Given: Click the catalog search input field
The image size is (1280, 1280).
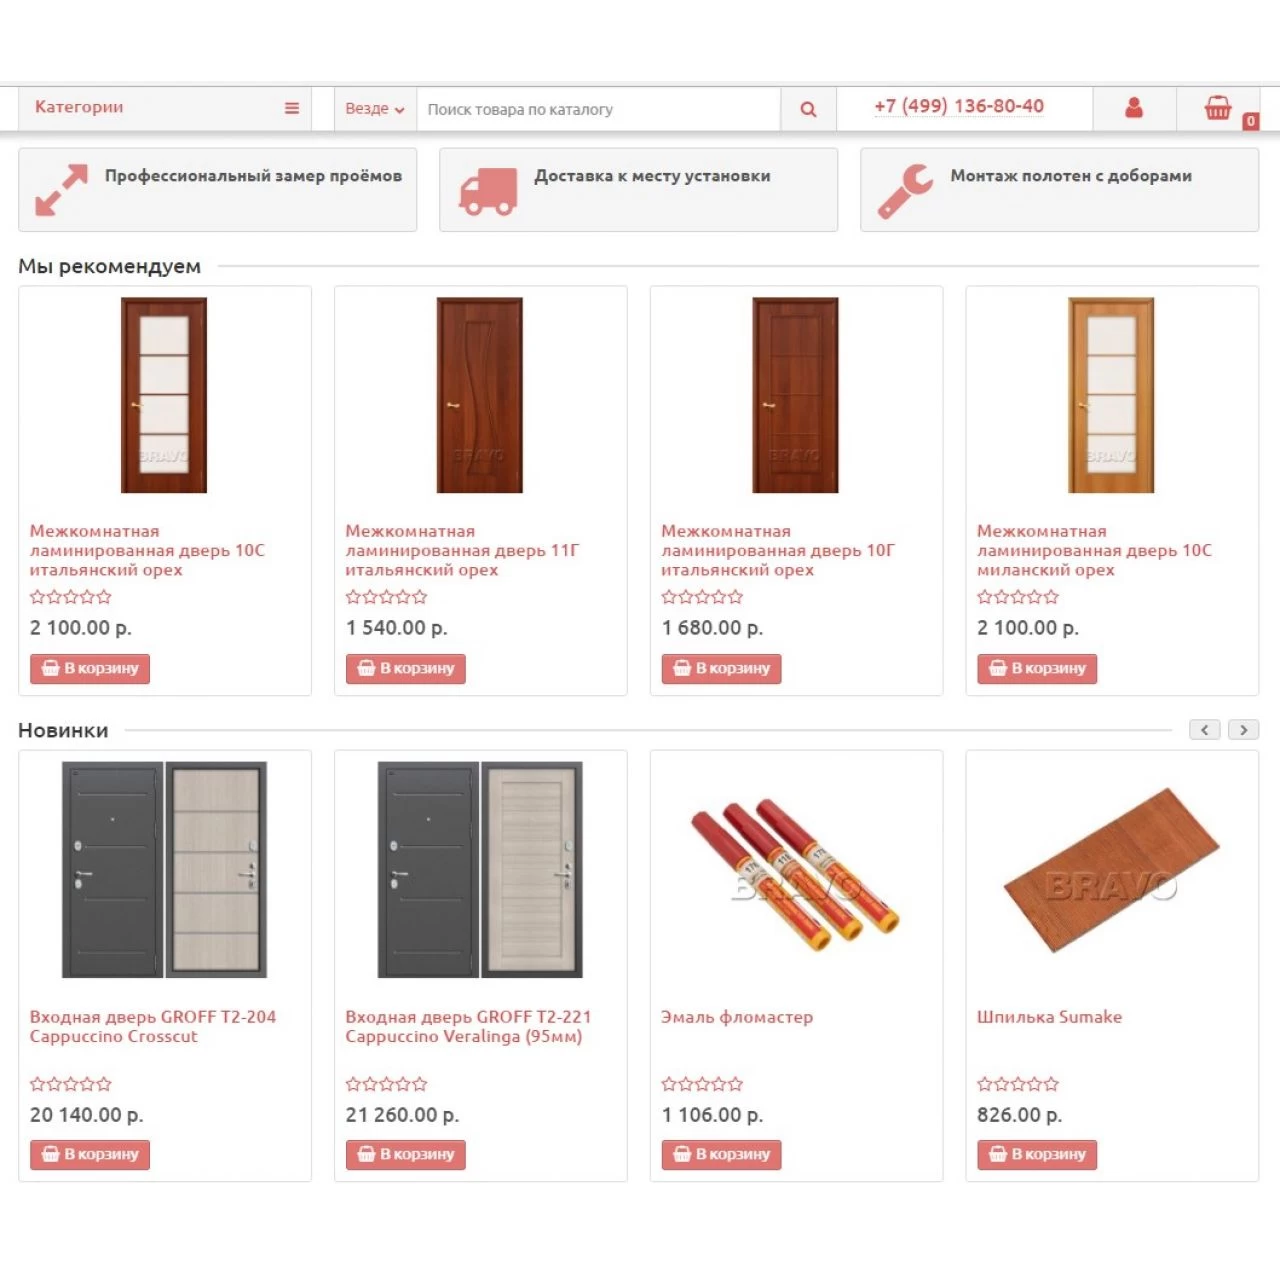Looking at the screenshot, I should pyautogui.click(x=598, y=109).
